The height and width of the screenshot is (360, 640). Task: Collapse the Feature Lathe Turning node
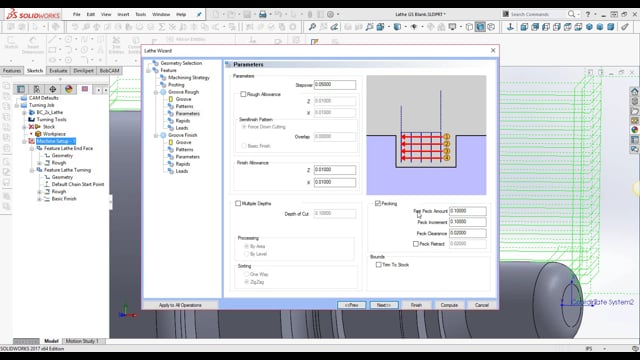pos(32,170)
